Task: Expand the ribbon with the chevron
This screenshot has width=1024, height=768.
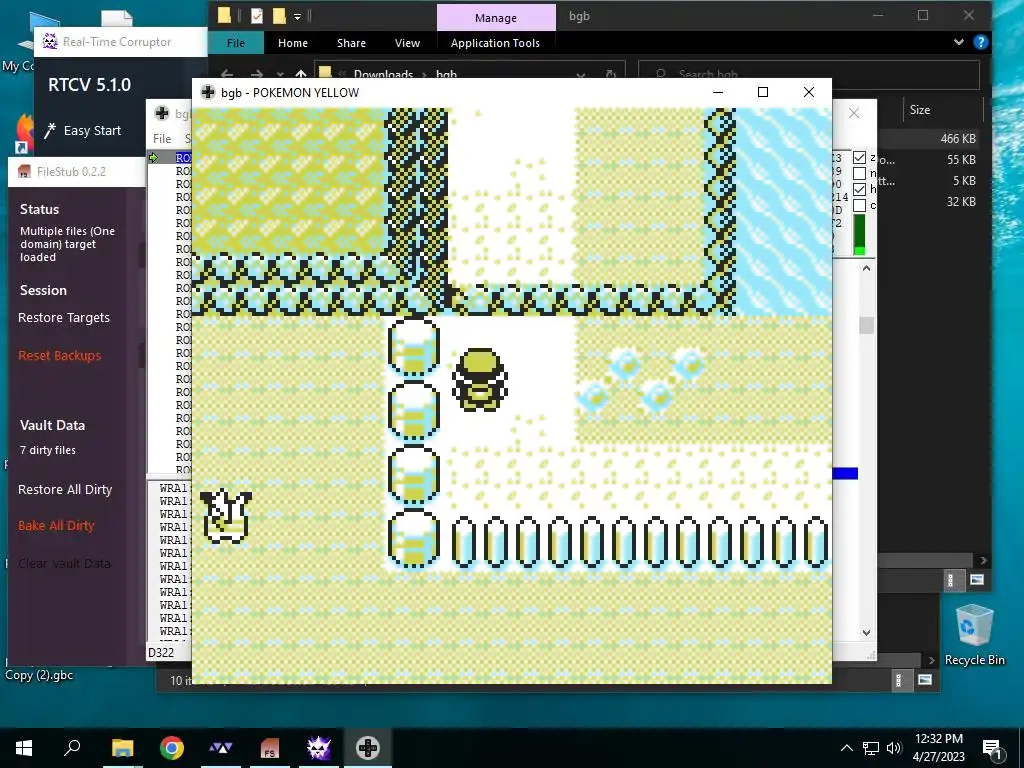Action: (x=959, y=42)
